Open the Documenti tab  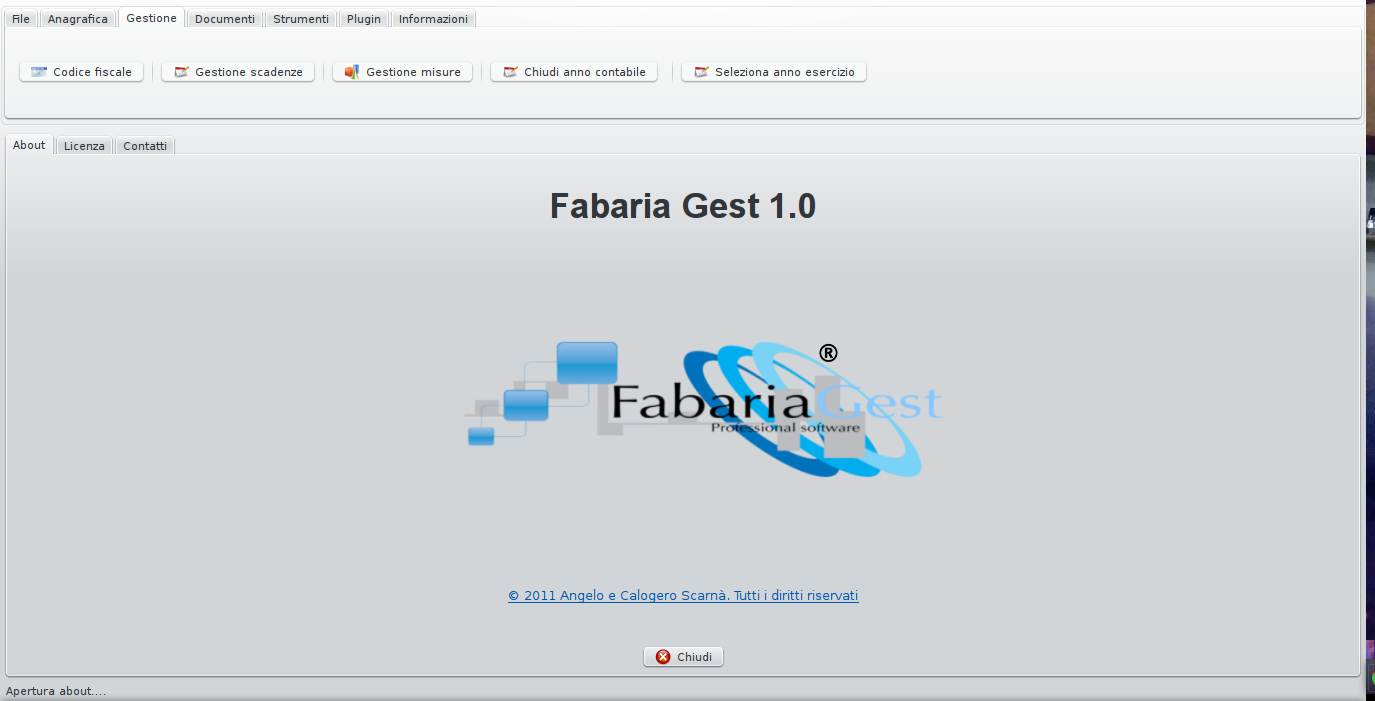coord(225,19)
